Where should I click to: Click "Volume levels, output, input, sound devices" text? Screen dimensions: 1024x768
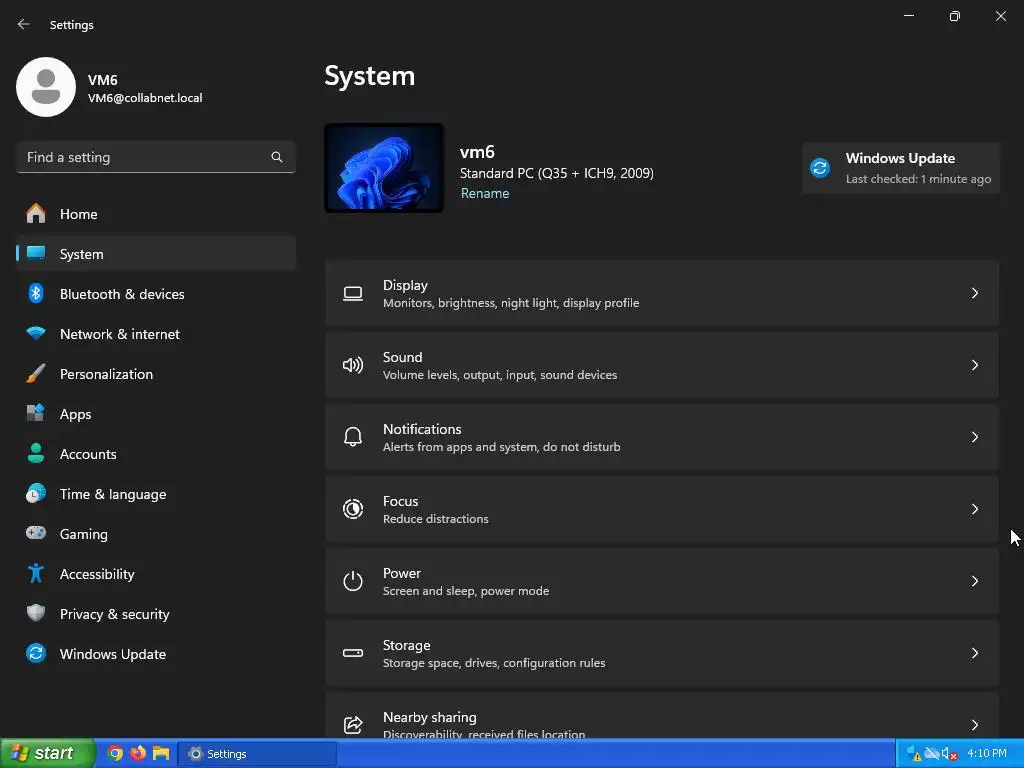pyautogui.click(x=500, y=375)
